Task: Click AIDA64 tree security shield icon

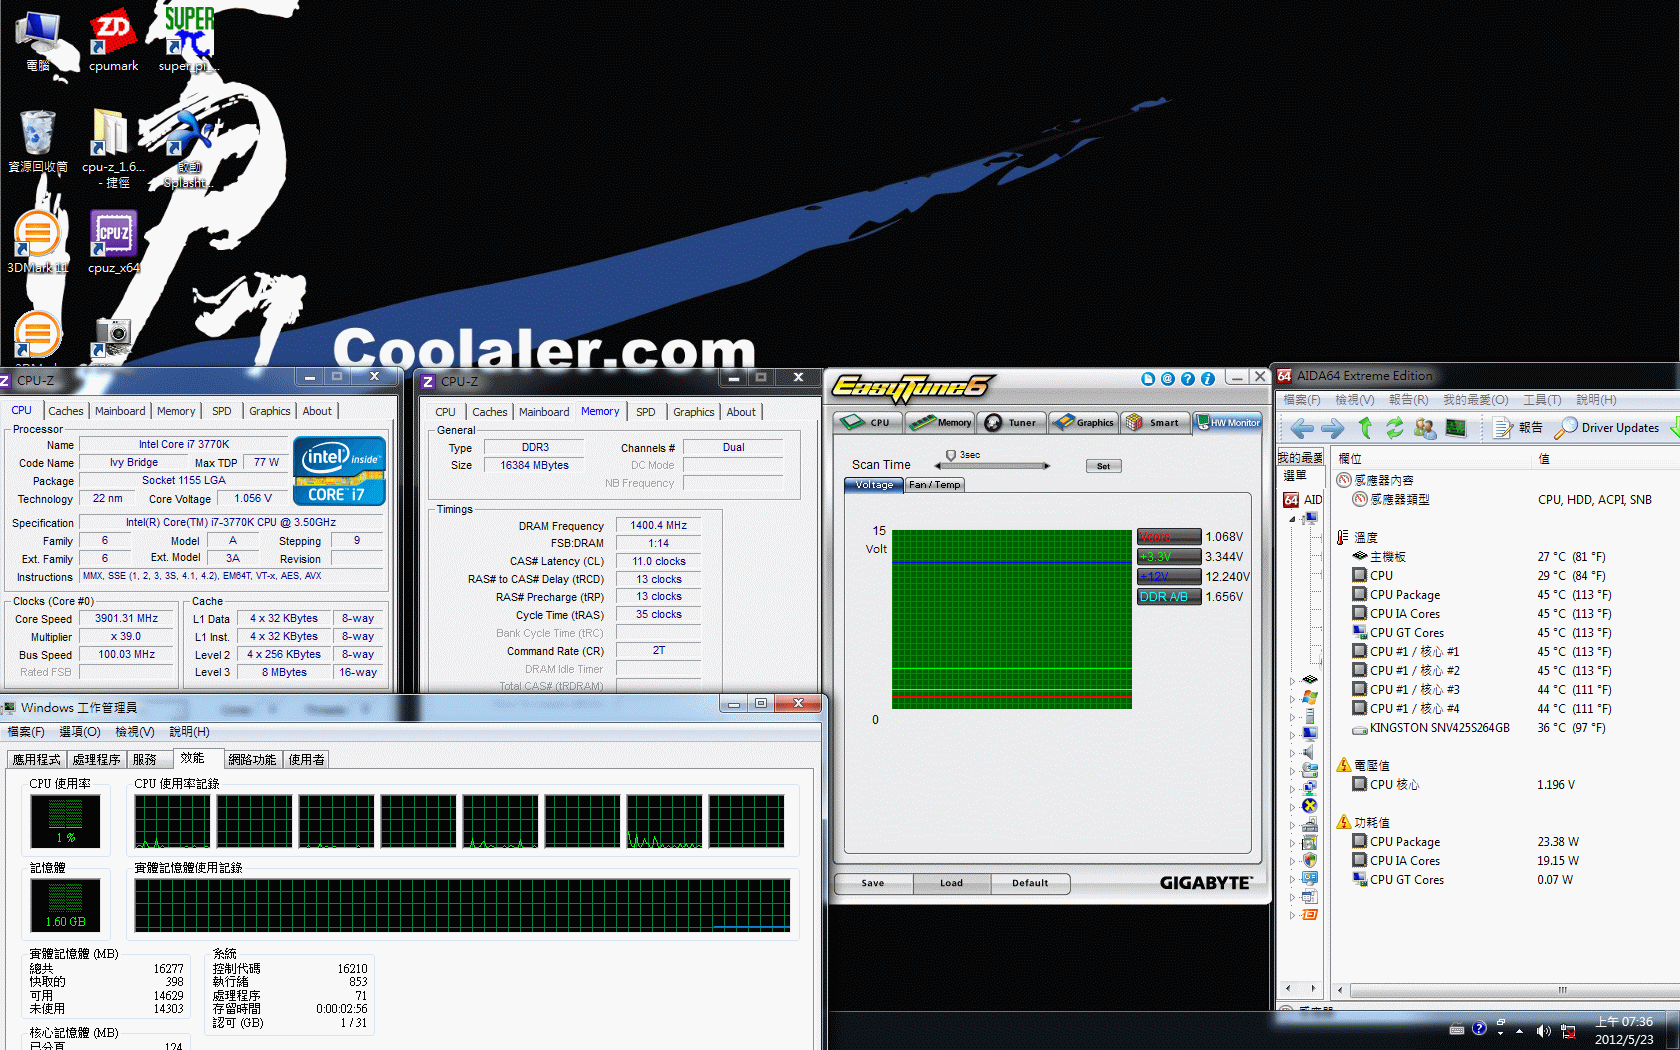Action: pos(1310,860)
